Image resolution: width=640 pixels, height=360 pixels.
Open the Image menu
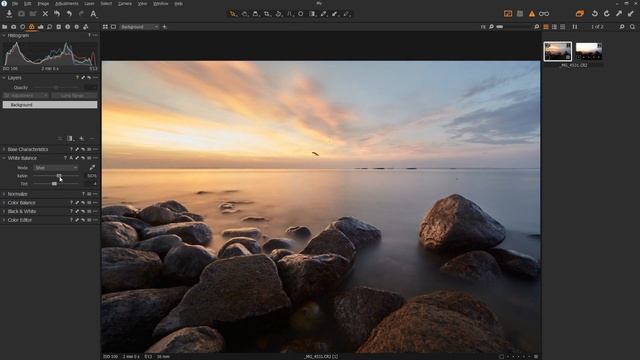43,3
